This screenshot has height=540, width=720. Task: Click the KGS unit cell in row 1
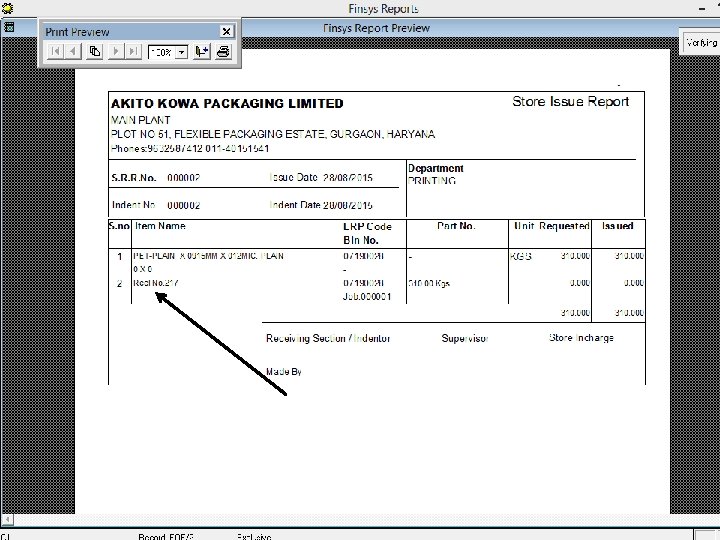point(521,256)
